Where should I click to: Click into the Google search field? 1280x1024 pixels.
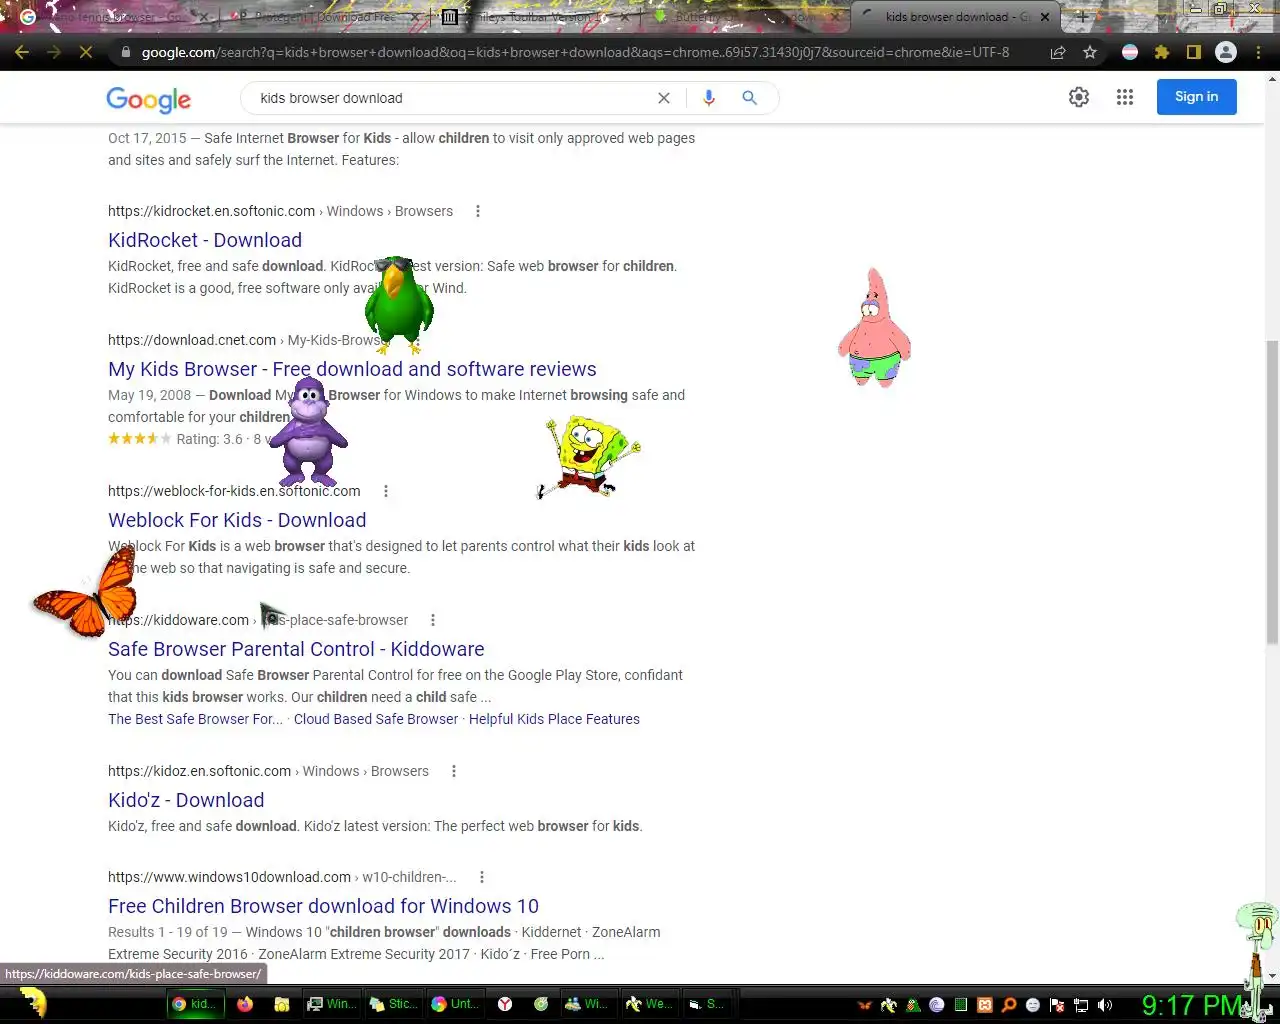click(450, 98)
